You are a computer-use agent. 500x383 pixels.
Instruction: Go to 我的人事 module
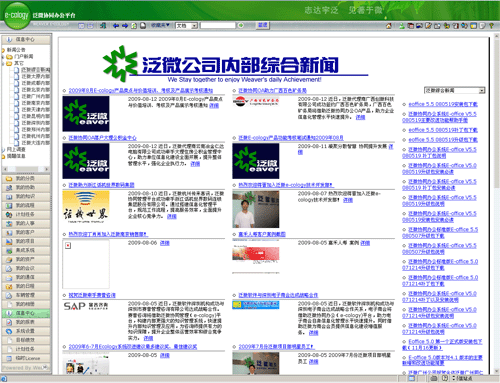click(x=26, y=223)
